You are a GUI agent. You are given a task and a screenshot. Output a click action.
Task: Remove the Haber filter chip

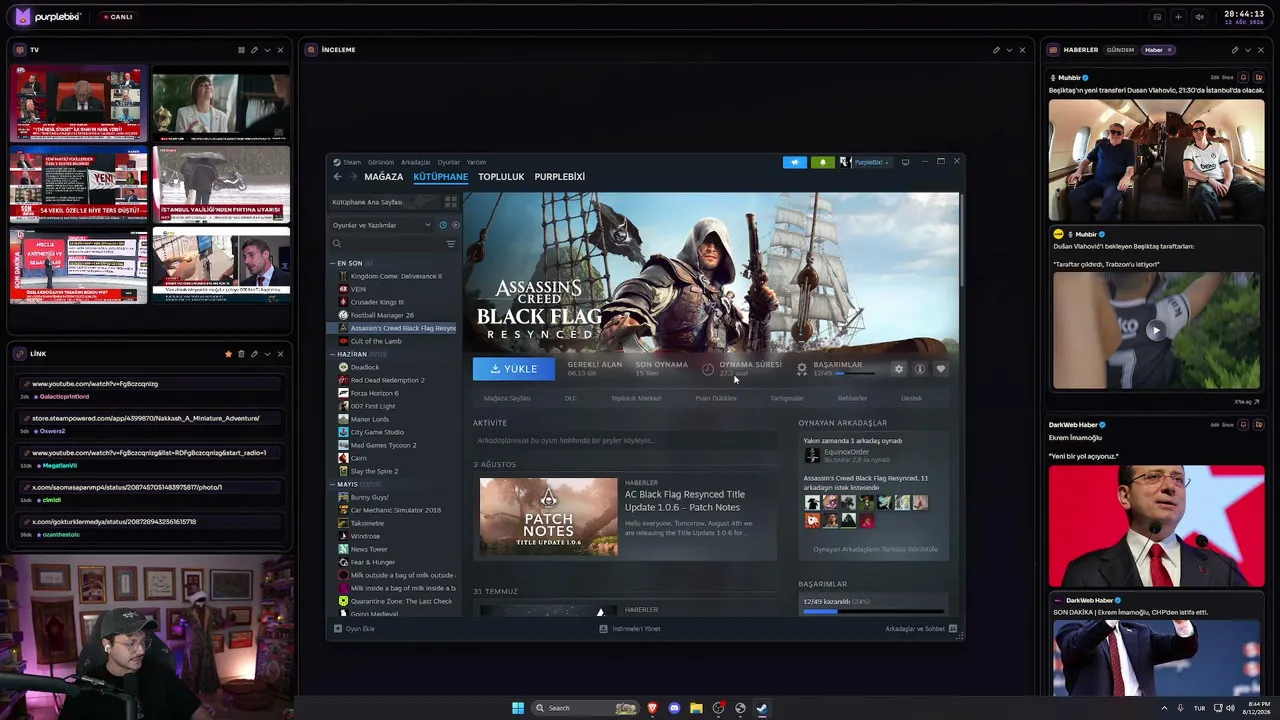pos(1169,50)
